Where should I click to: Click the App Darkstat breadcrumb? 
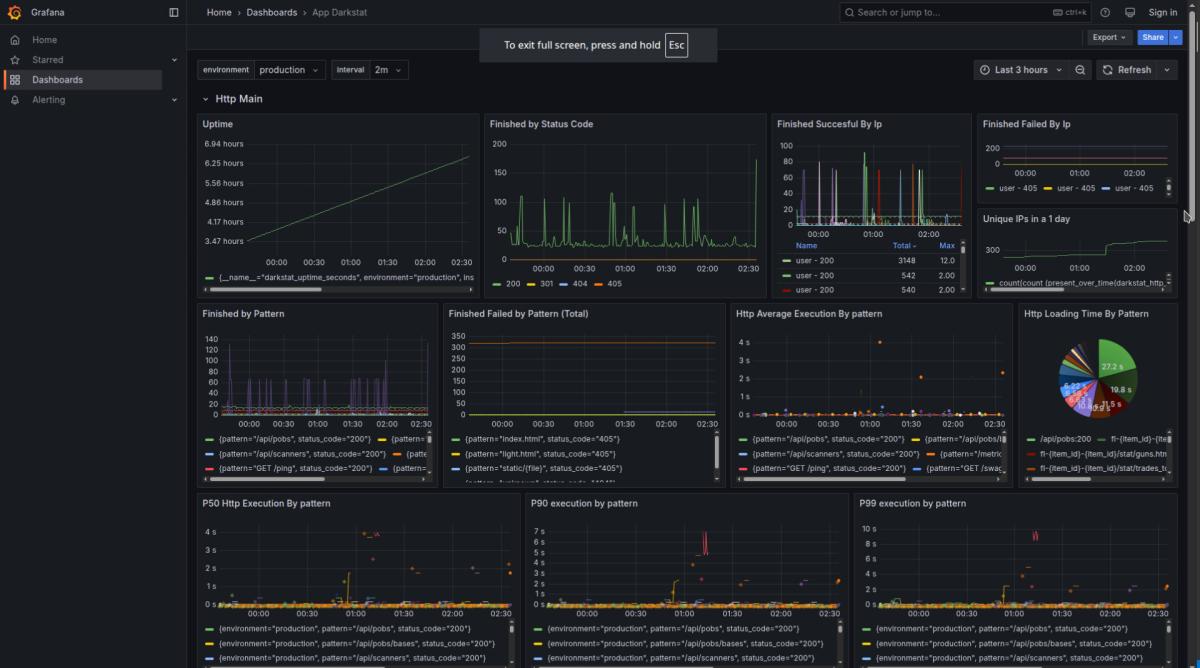342,12
